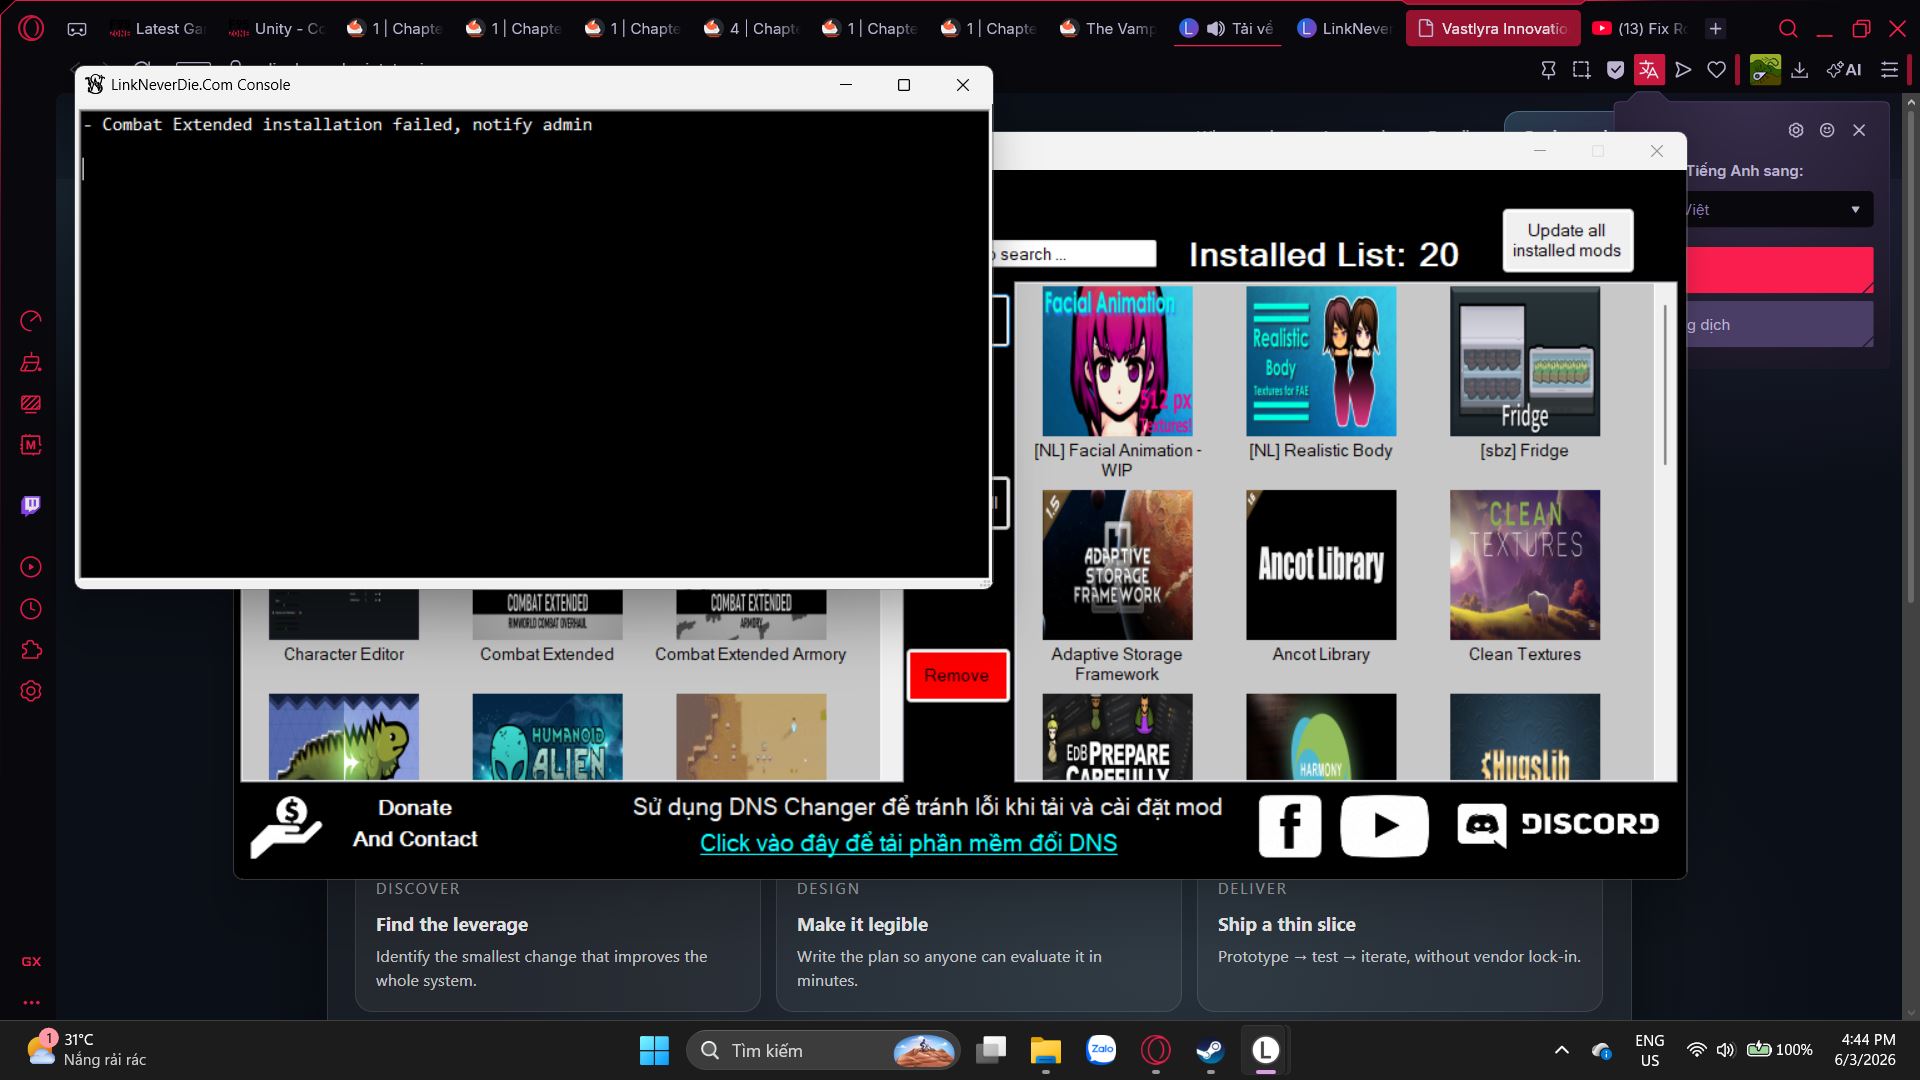Click the translate icon in address bar

coord(1649,70)
